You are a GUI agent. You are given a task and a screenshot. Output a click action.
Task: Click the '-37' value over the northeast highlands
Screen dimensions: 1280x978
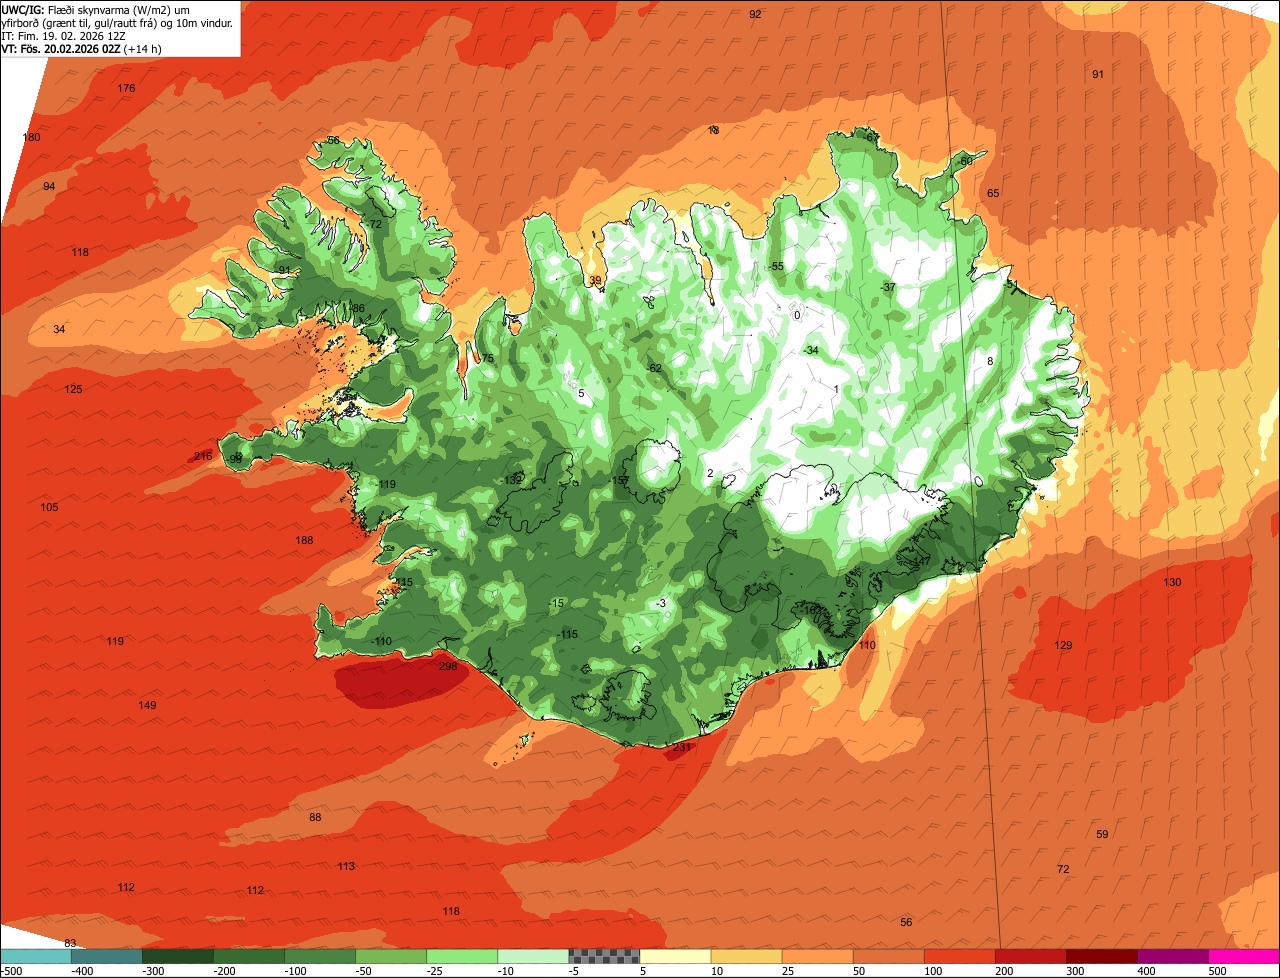(x=887, y=287)
